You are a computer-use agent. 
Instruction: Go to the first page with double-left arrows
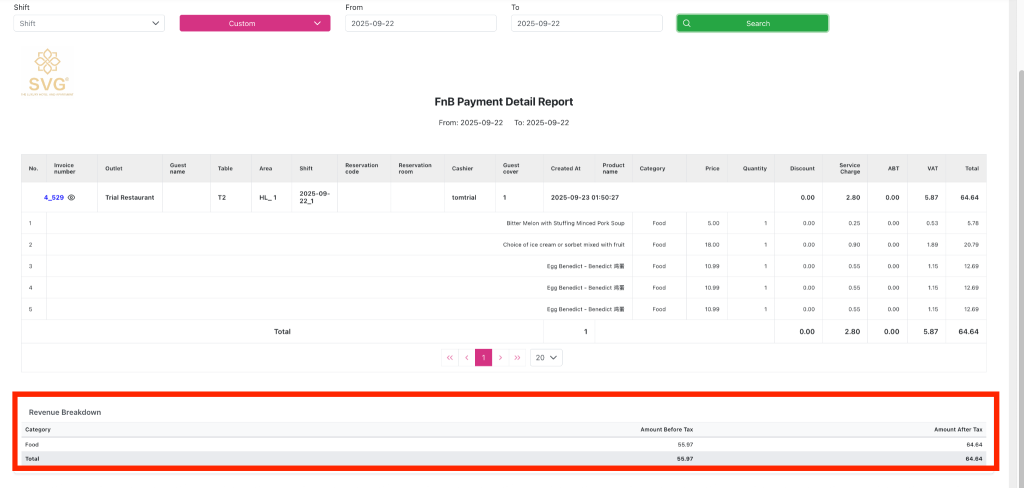[450, 357]
